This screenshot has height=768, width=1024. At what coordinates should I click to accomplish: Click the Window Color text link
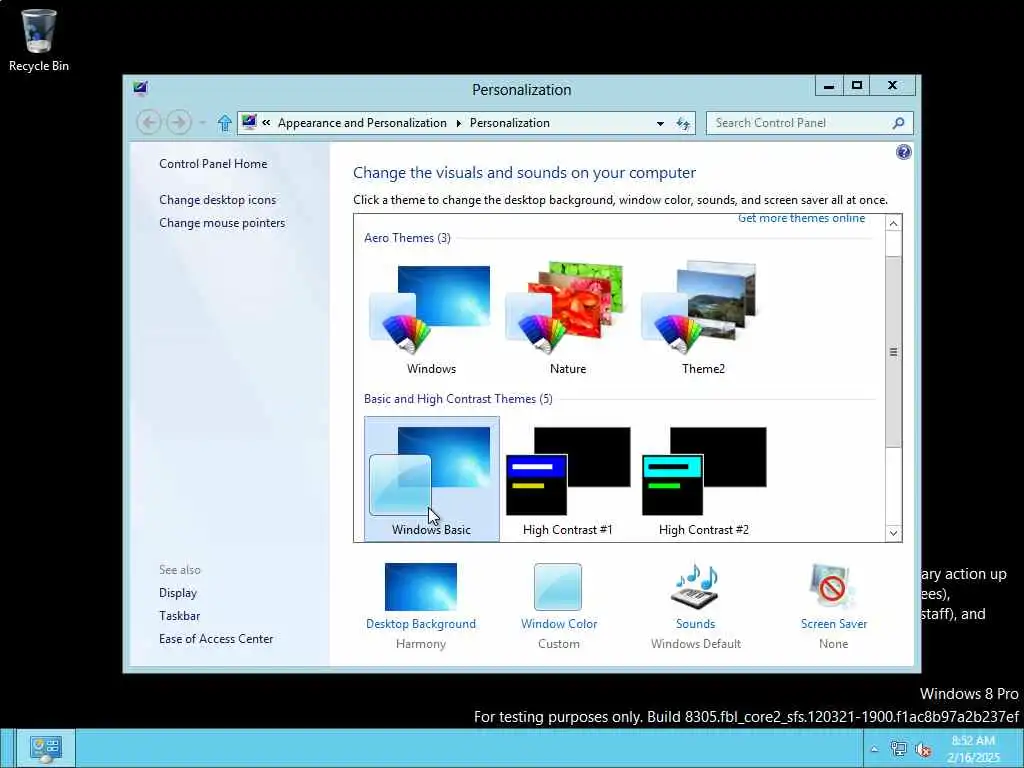pyautogui.click(x=559, y=624)
